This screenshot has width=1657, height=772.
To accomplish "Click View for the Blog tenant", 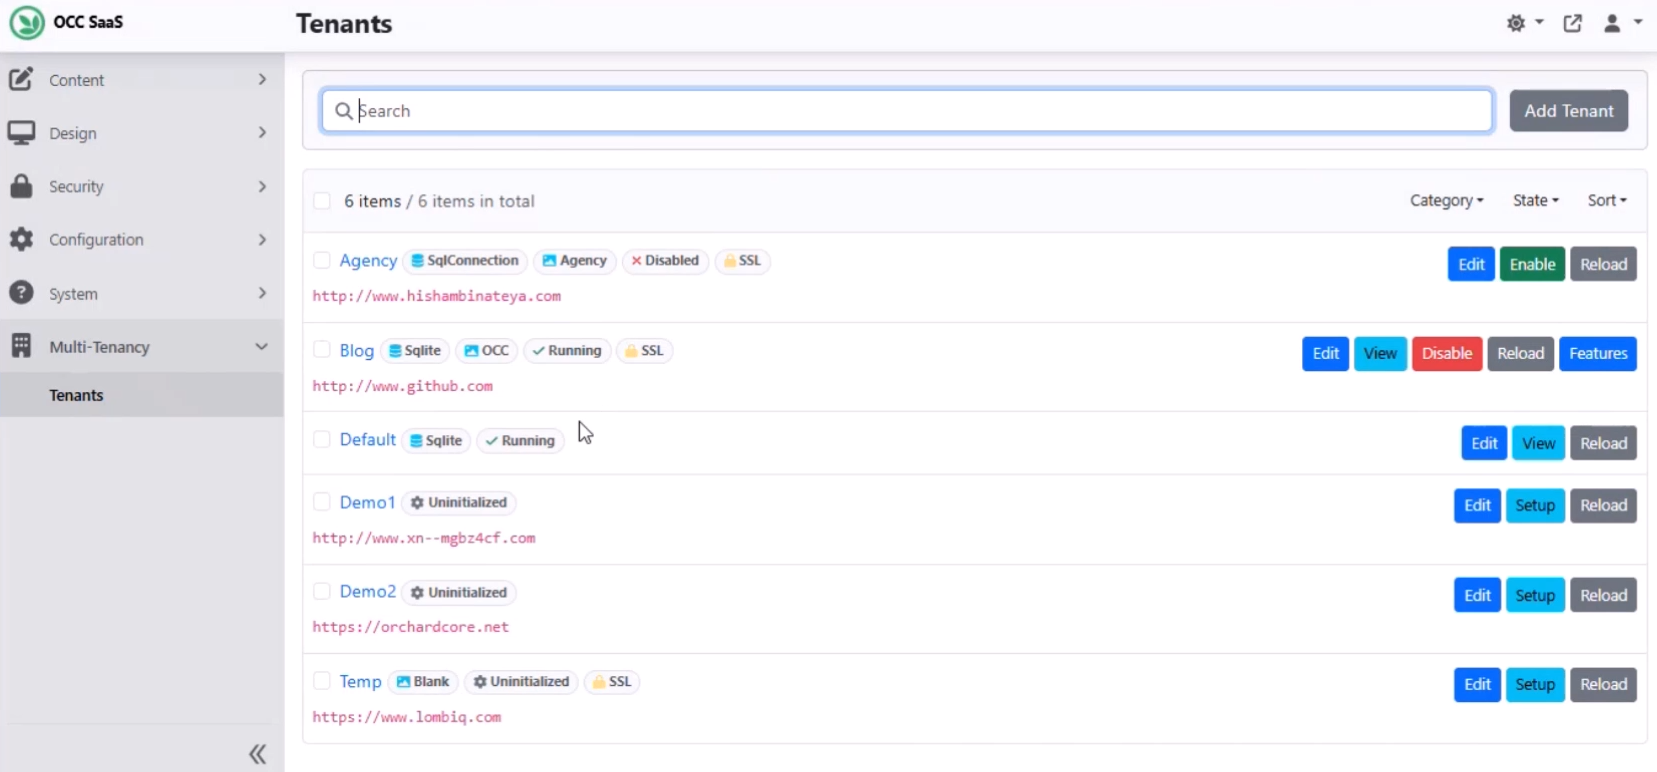I will [1380, 354].
